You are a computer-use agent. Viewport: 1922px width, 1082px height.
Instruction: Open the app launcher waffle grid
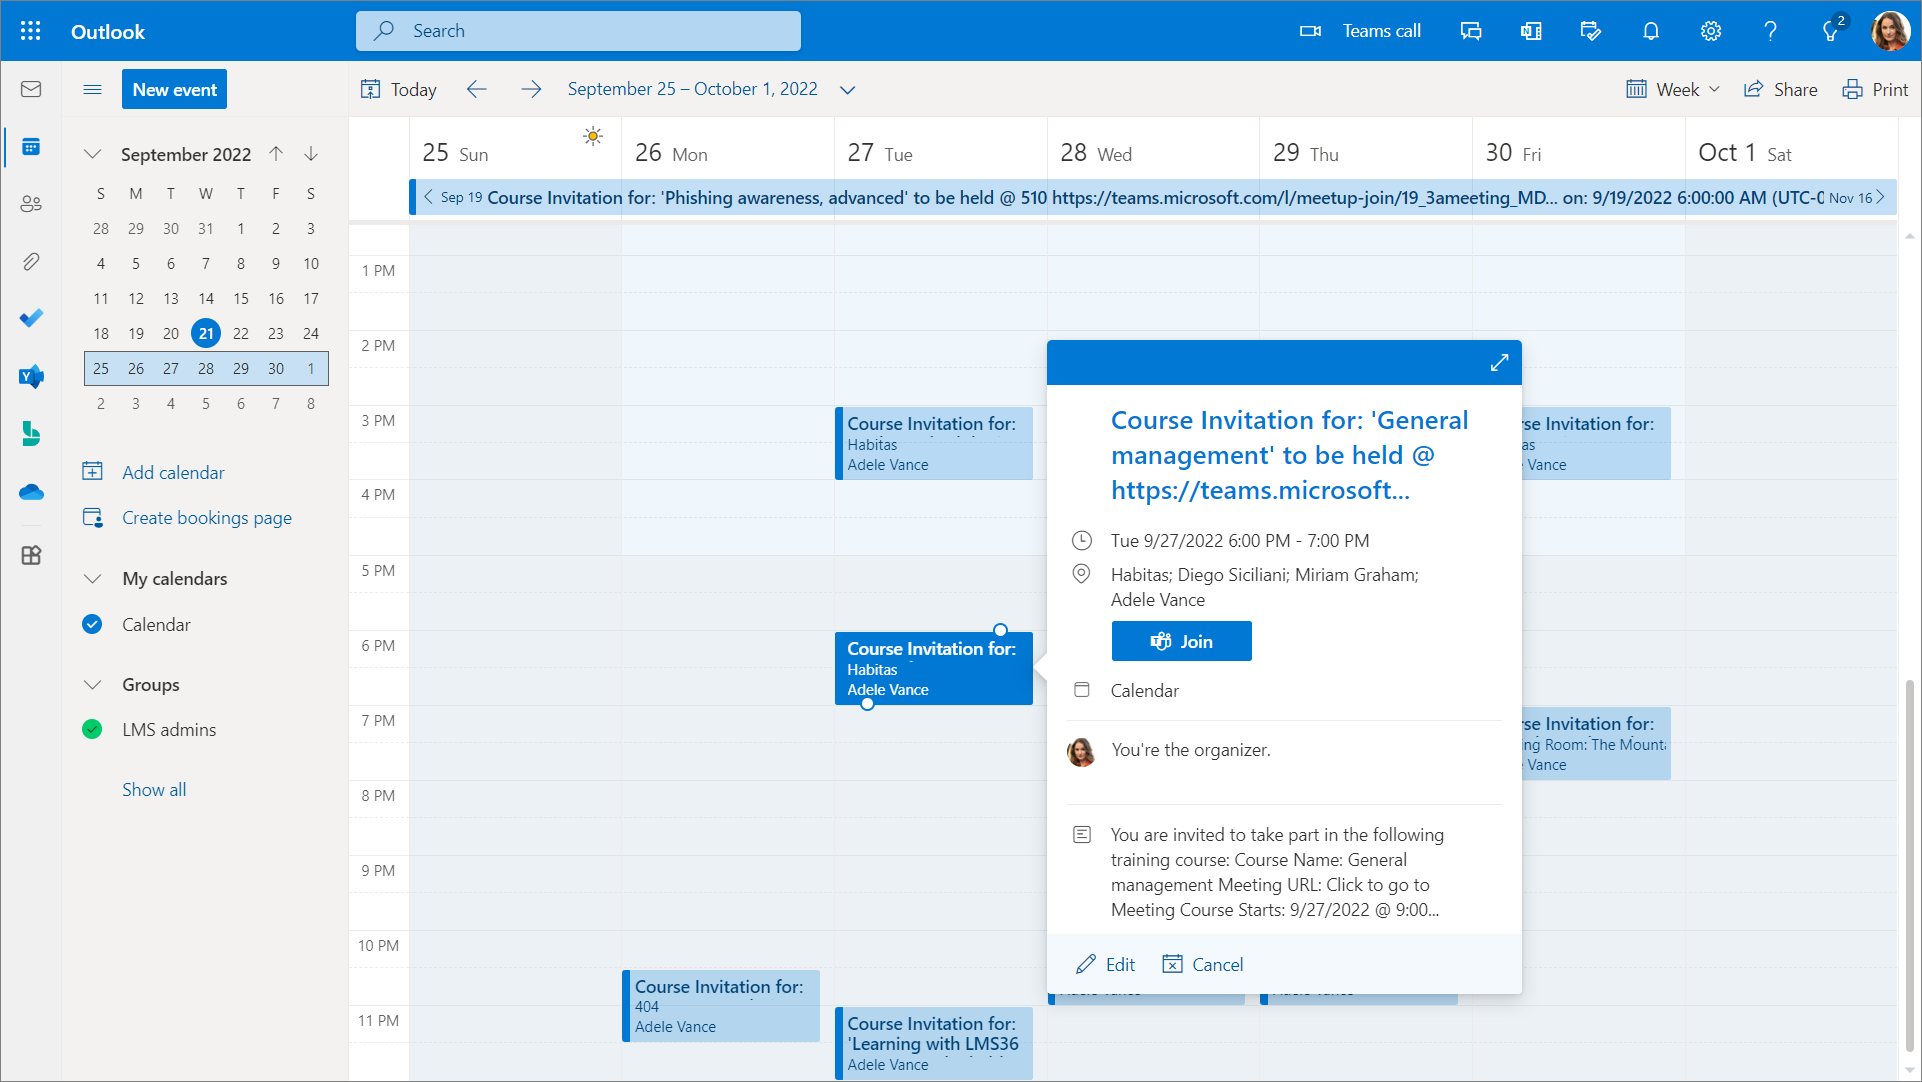tap(31, 31)
